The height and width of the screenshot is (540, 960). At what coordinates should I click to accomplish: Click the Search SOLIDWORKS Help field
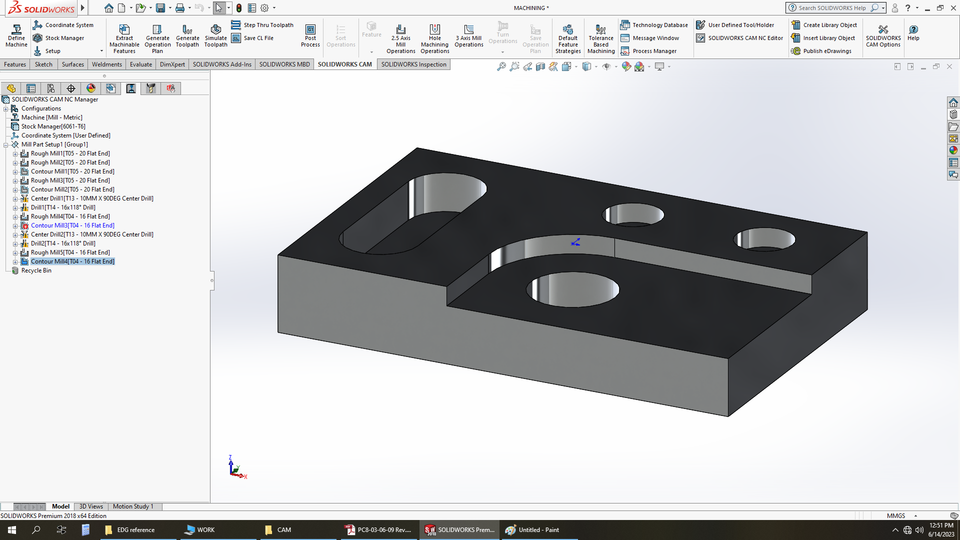point(836,8)
